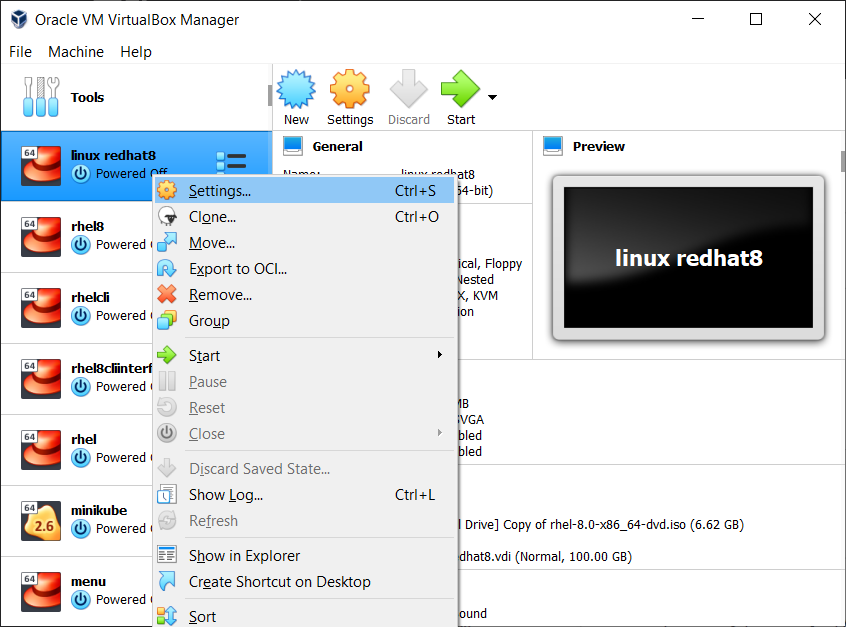Image resolution: width=846 pixels, height=627 pixels.
Task: Select the rhelcli virtual machine icon
Action: 41,308
